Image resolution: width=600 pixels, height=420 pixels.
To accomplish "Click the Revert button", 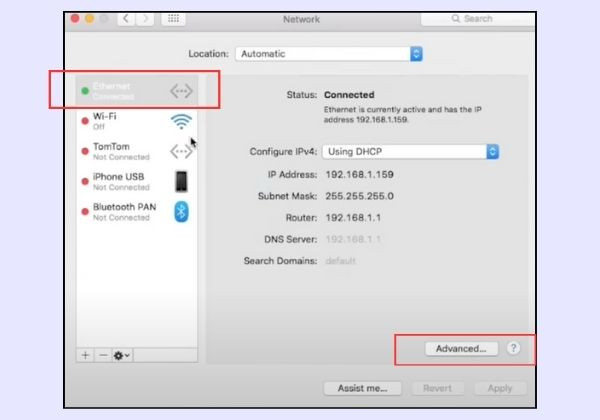I will click(437, 388).
